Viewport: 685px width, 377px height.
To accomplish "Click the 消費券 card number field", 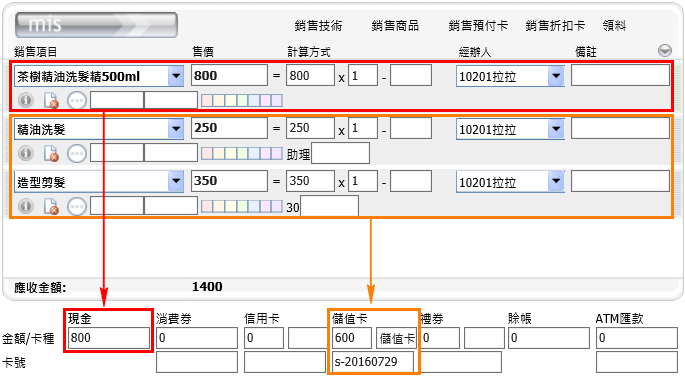I will (x=197, y=362).
